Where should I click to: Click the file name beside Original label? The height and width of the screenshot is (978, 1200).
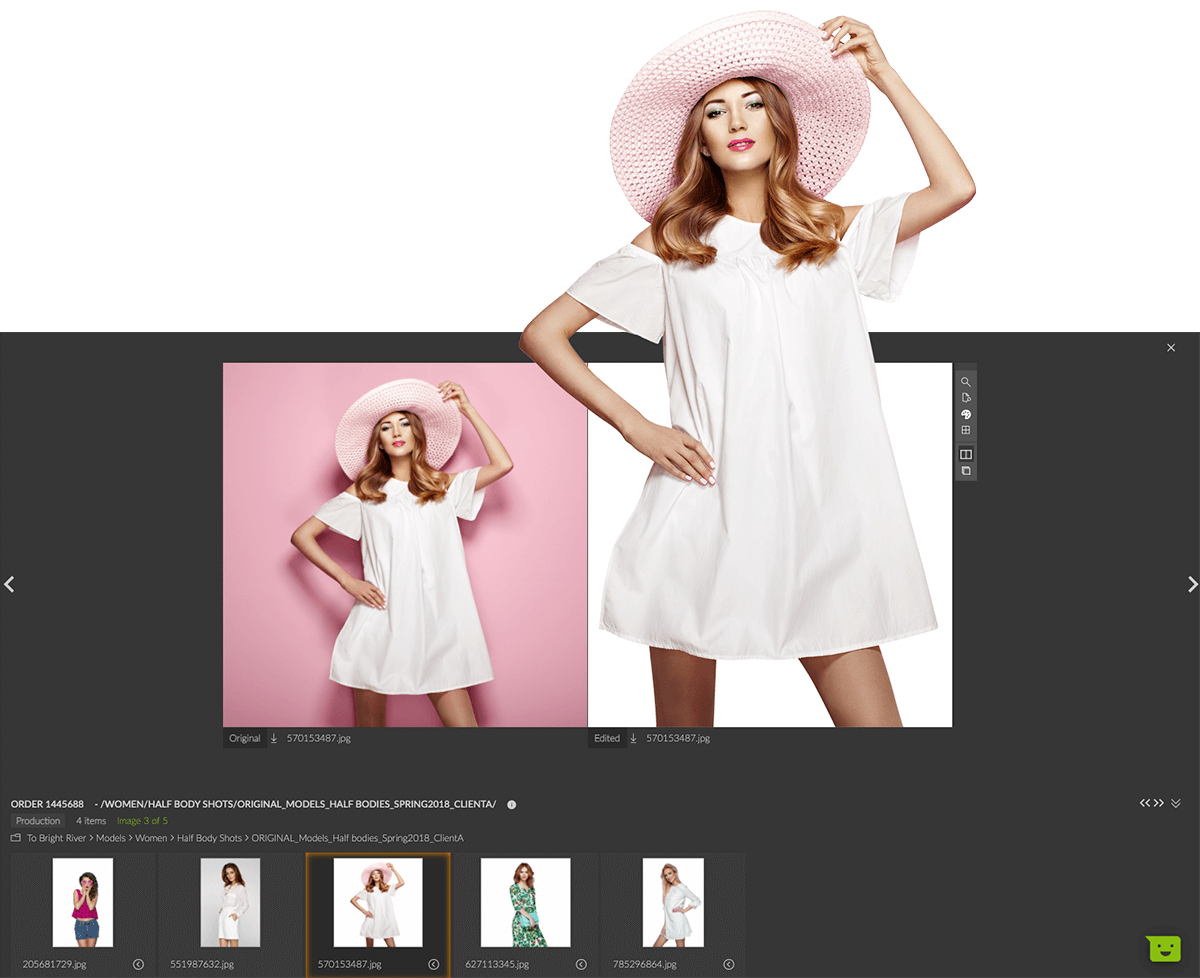(318, 738)
